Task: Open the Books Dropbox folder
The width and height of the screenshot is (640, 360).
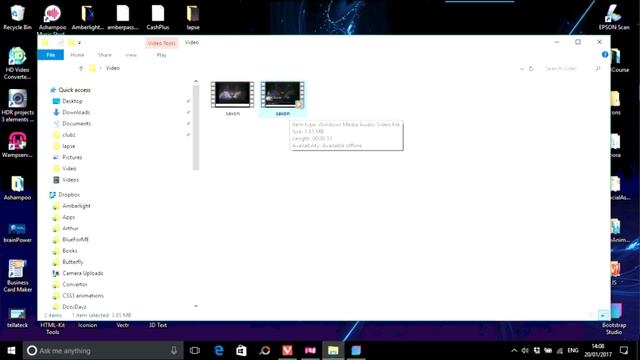Action: click(x=69, y=251)
